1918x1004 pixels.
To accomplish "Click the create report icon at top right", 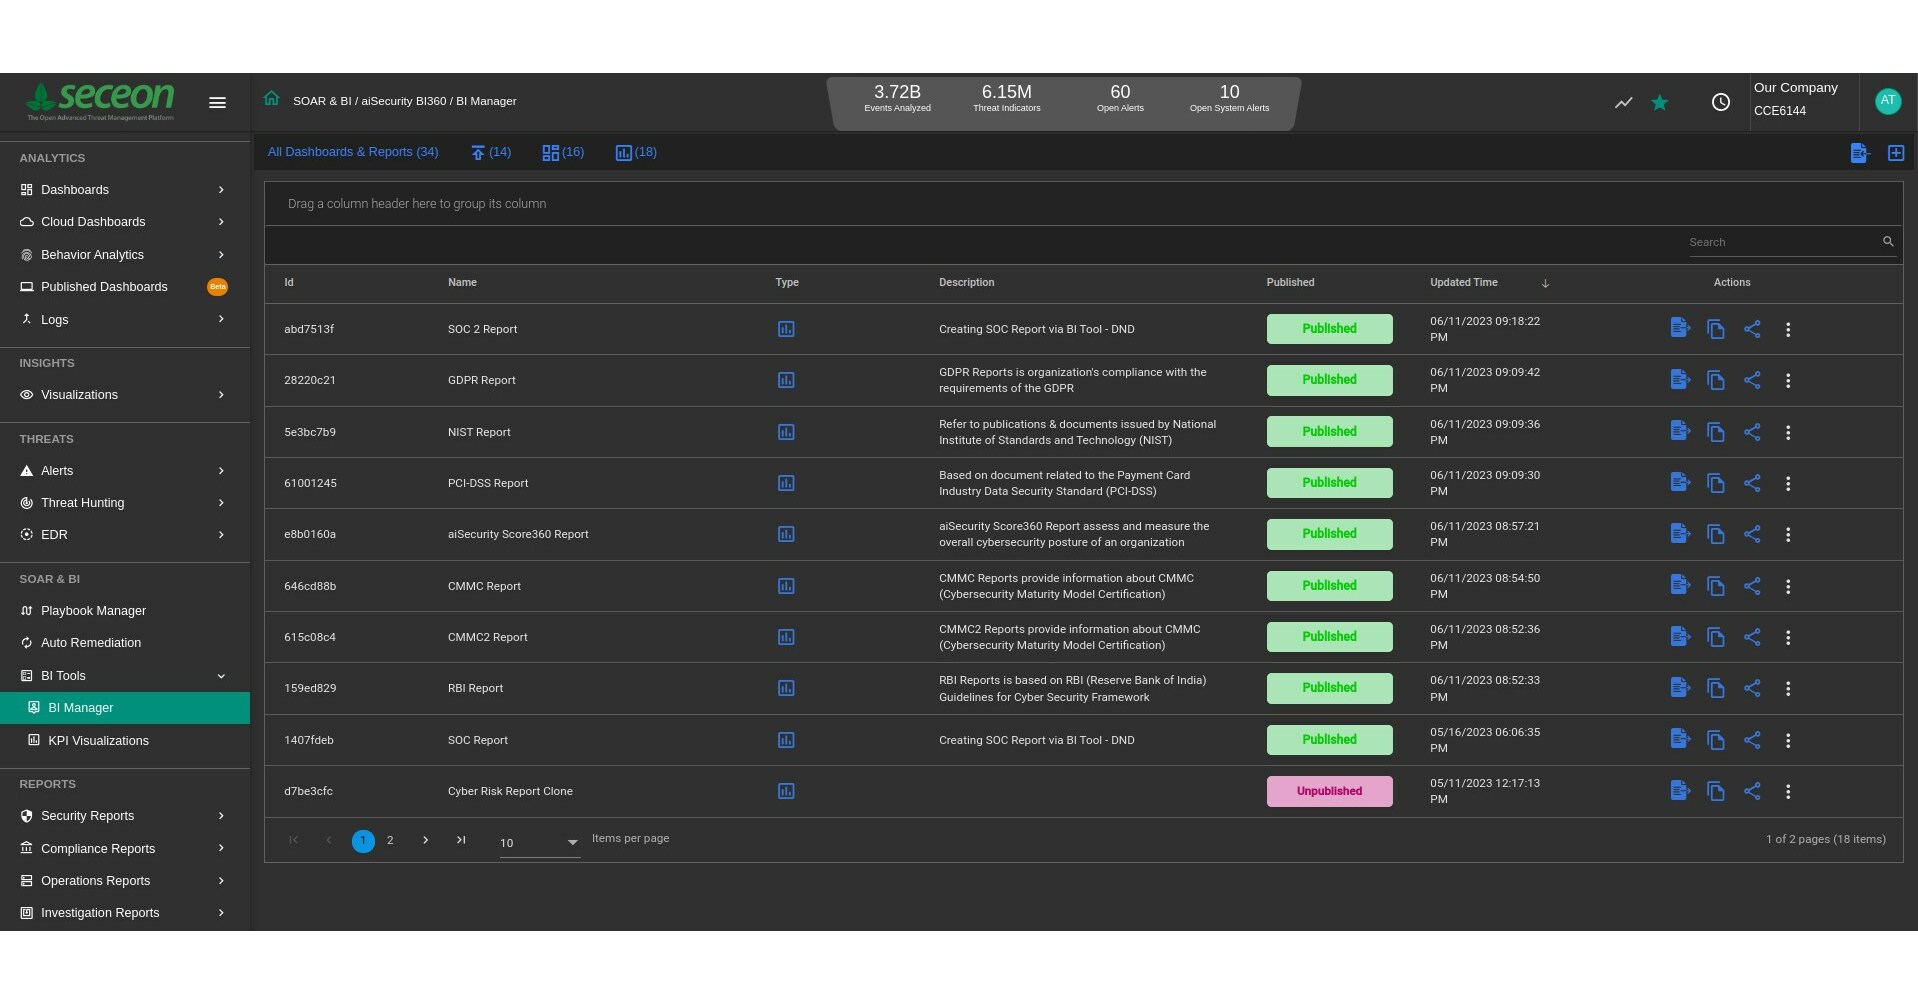I will tap(1859, 152).
